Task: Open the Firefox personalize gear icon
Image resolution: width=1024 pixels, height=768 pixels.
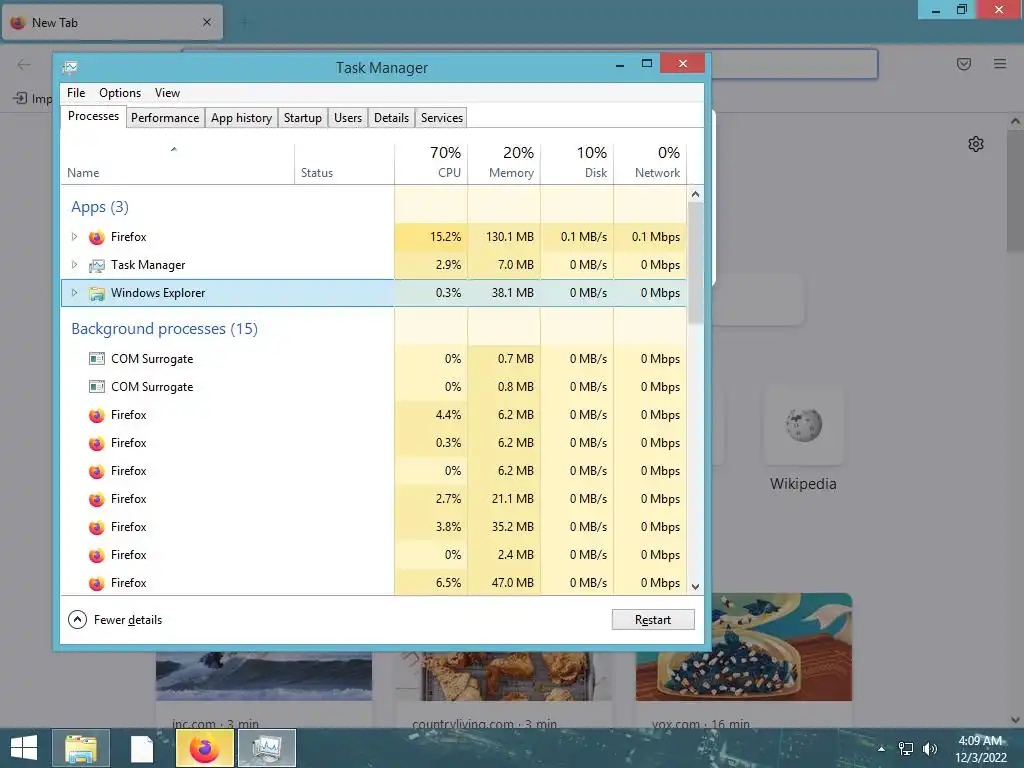Action: coord(976,144)
